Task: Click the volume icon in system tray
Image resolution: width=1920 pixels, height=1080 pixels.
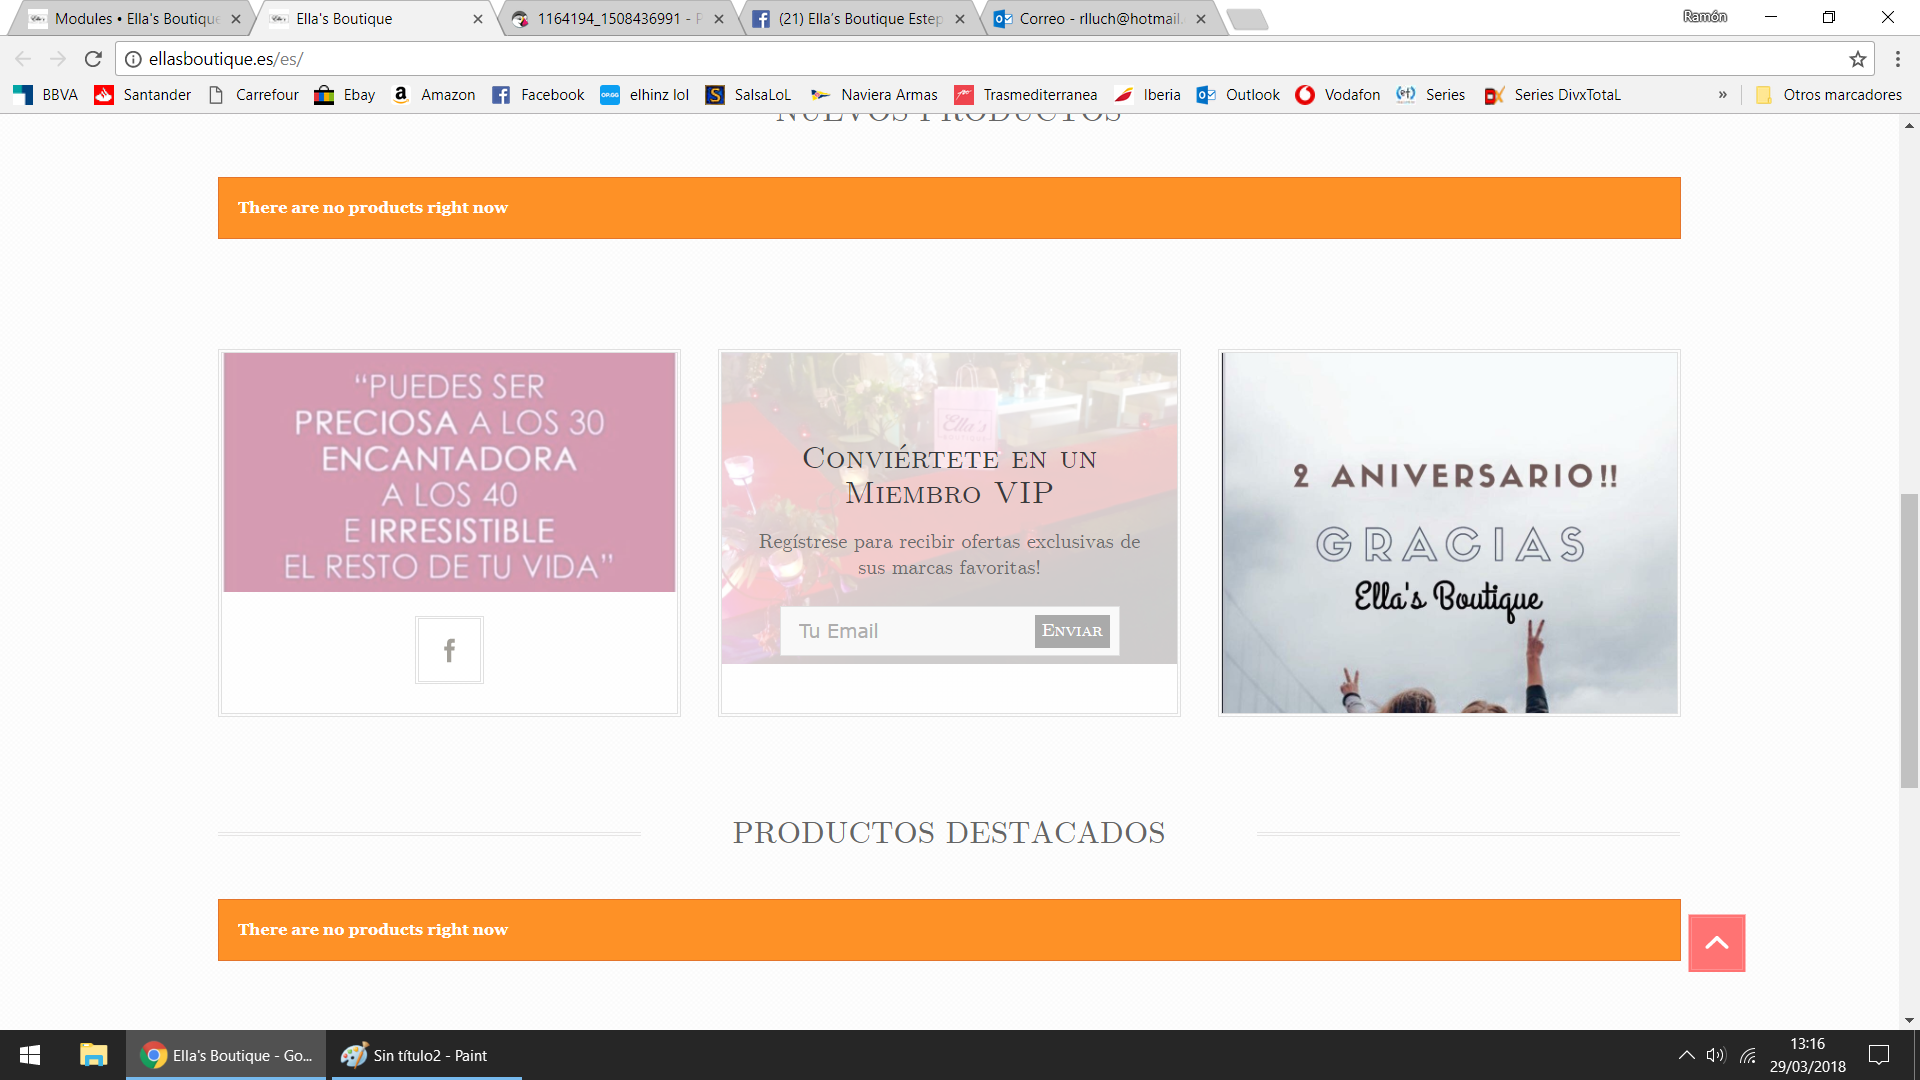Action: click(1716, 1055)
